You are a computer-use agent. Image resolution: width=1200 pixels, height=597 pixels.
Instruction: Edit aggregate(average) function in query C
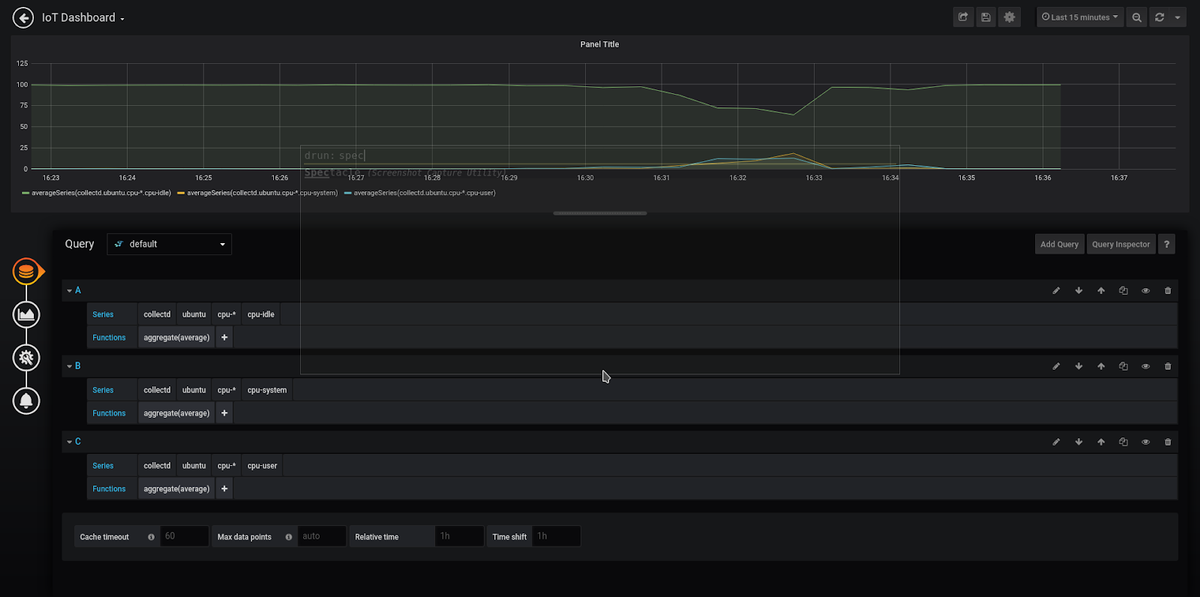click(x=177, y=489)
